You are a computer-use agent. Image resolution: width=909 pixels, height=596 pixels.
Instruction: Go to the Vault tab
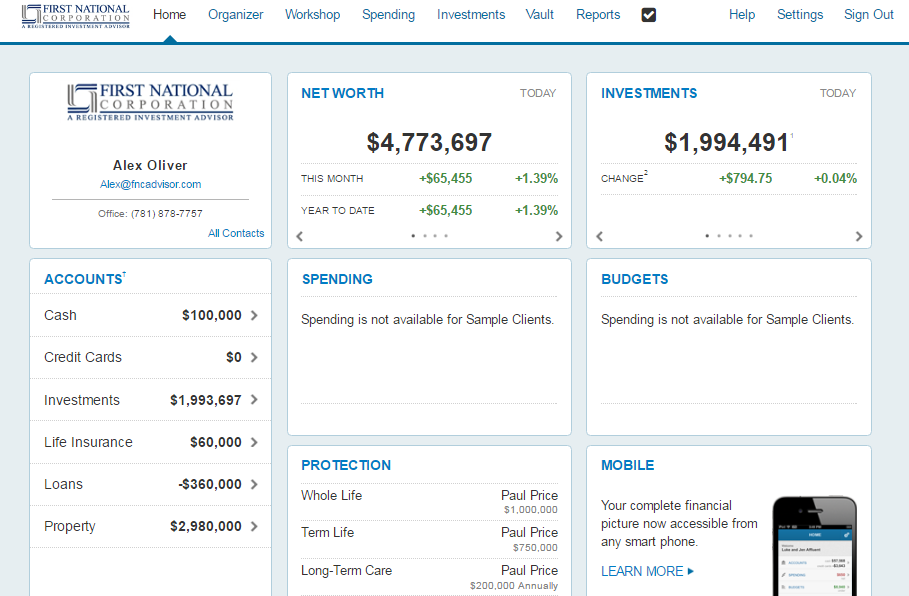click(540, 14)
